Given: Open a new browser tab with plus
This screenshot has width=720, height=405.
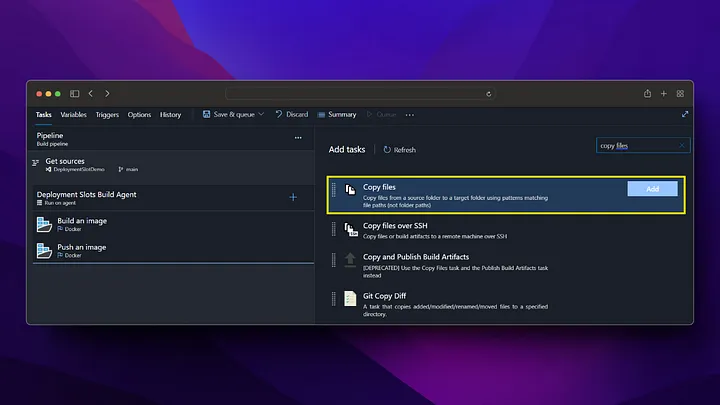Looking at the screenshot, I should [x=664, y=94].
